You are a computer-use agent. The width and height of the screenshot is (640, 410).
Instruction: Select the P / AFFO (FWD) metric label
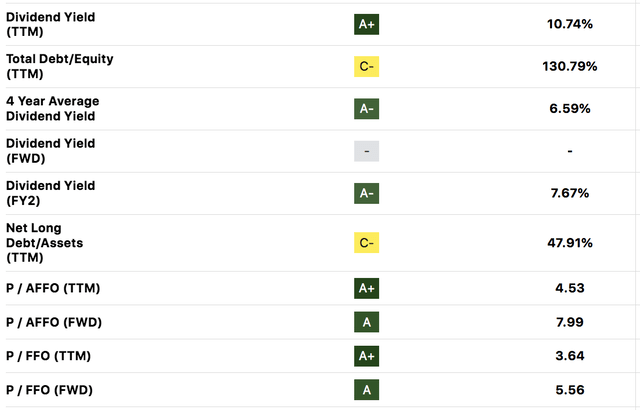pos(54,322)
